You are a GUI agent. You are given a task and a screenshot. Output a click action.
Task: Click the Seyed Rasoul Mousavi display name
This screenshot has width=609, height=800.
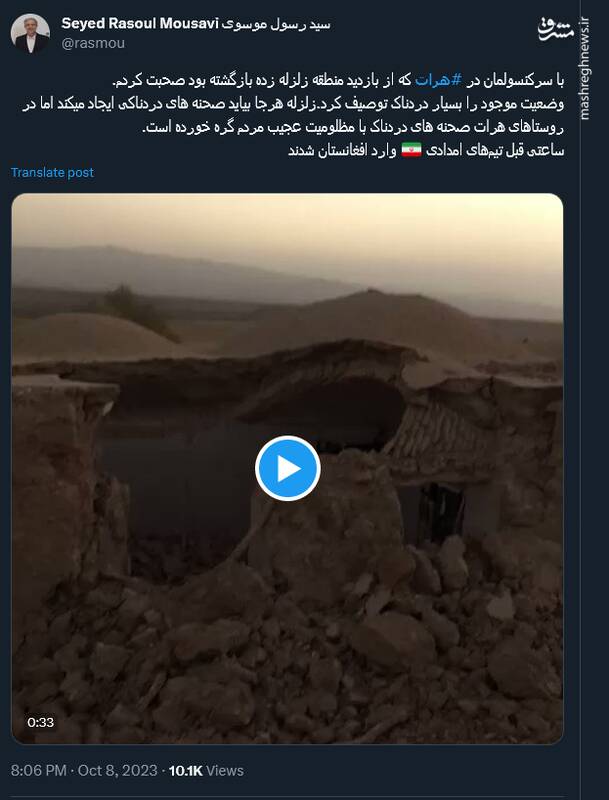pyautogui.click(x=140, y=23)
